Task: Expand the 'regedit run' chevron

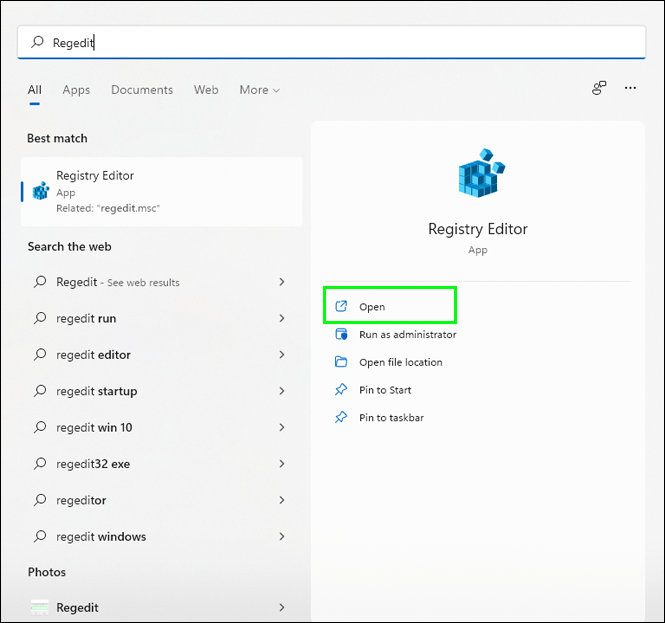Action: pyautogui.click(x=282, y=318)
